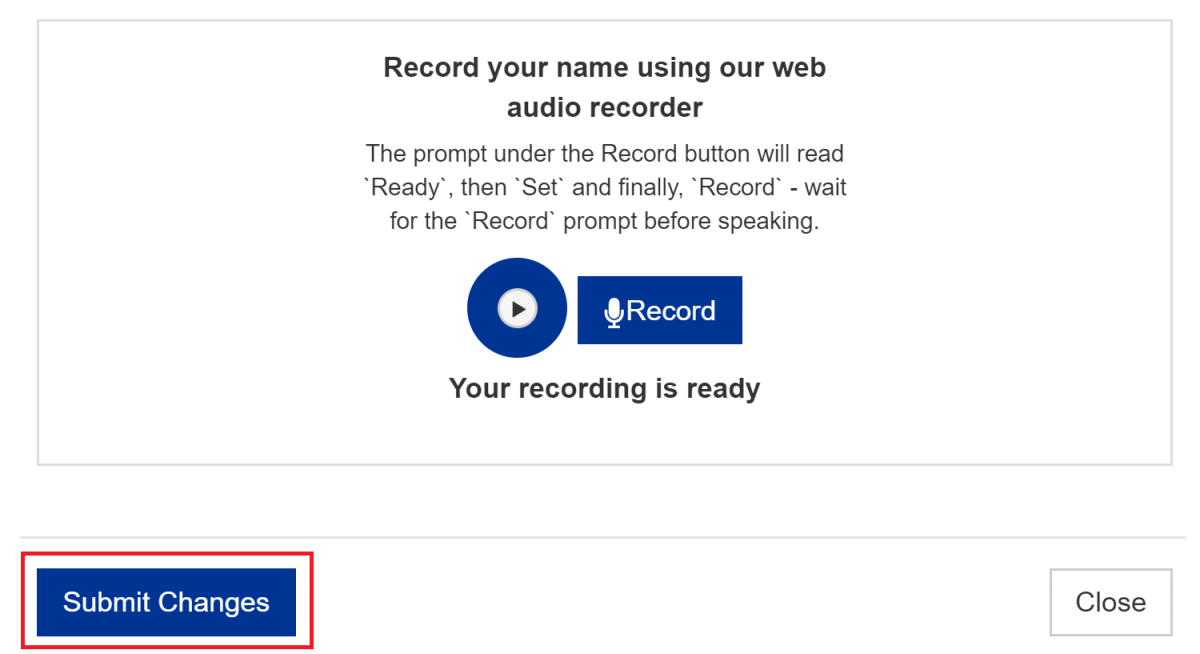Submit Changes to save the recording

[166, 602]
